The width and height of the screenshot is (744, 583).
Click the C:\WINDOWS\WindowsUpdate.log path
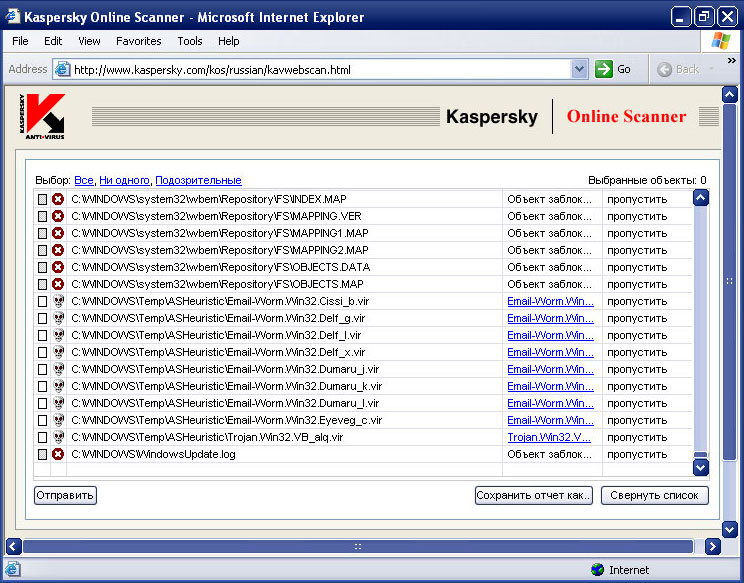click(153, 454)
